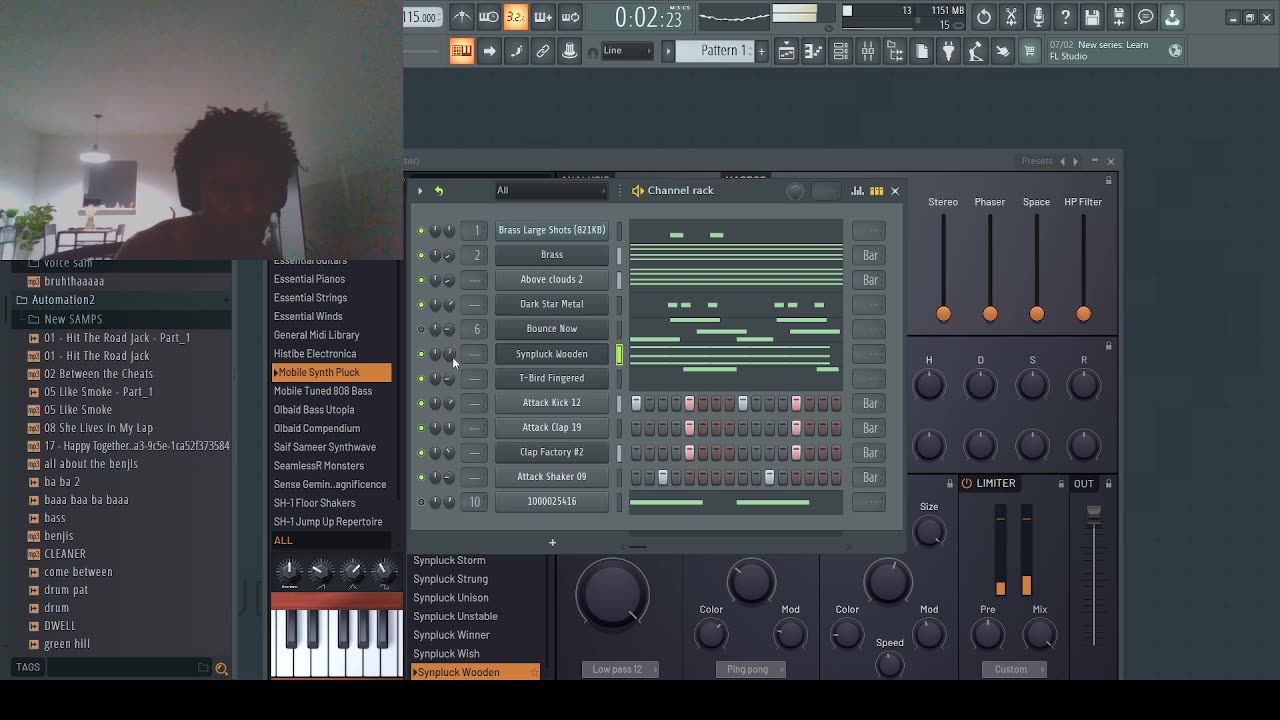The width and height of the screenshot is (1280, 720).
Task: Open the Pattern 1 selector
Action: pyautogui.click(x=714, y=51)
